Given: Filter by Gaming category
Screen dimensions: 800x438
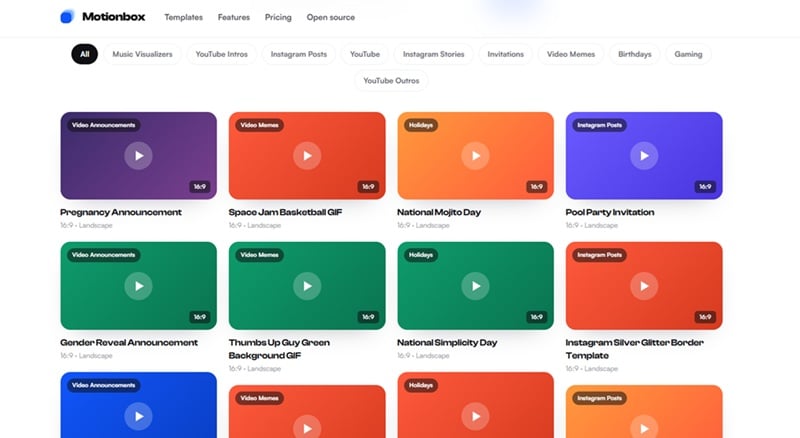Looking at the screenshot, I should coord(688,54).
